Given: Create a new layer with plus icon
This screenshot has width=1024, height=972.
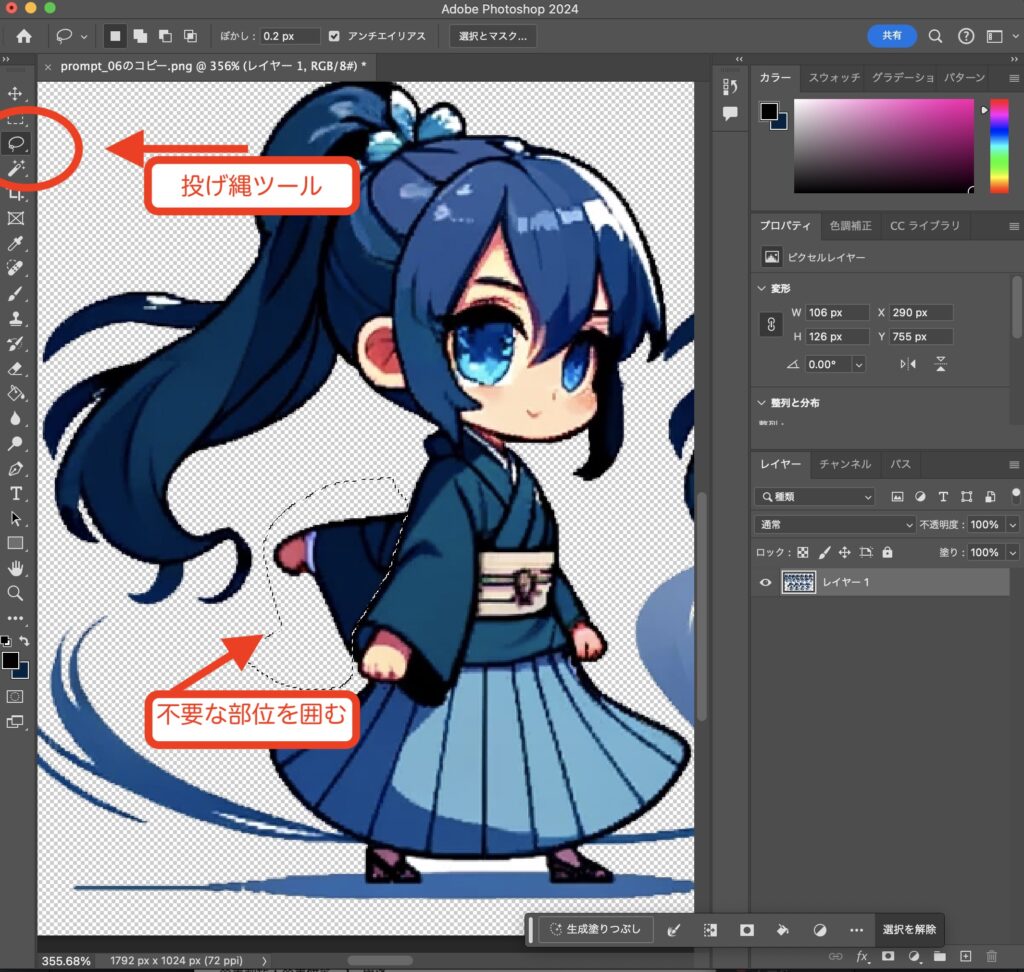Looking at the screenshot, I should 965,956.
